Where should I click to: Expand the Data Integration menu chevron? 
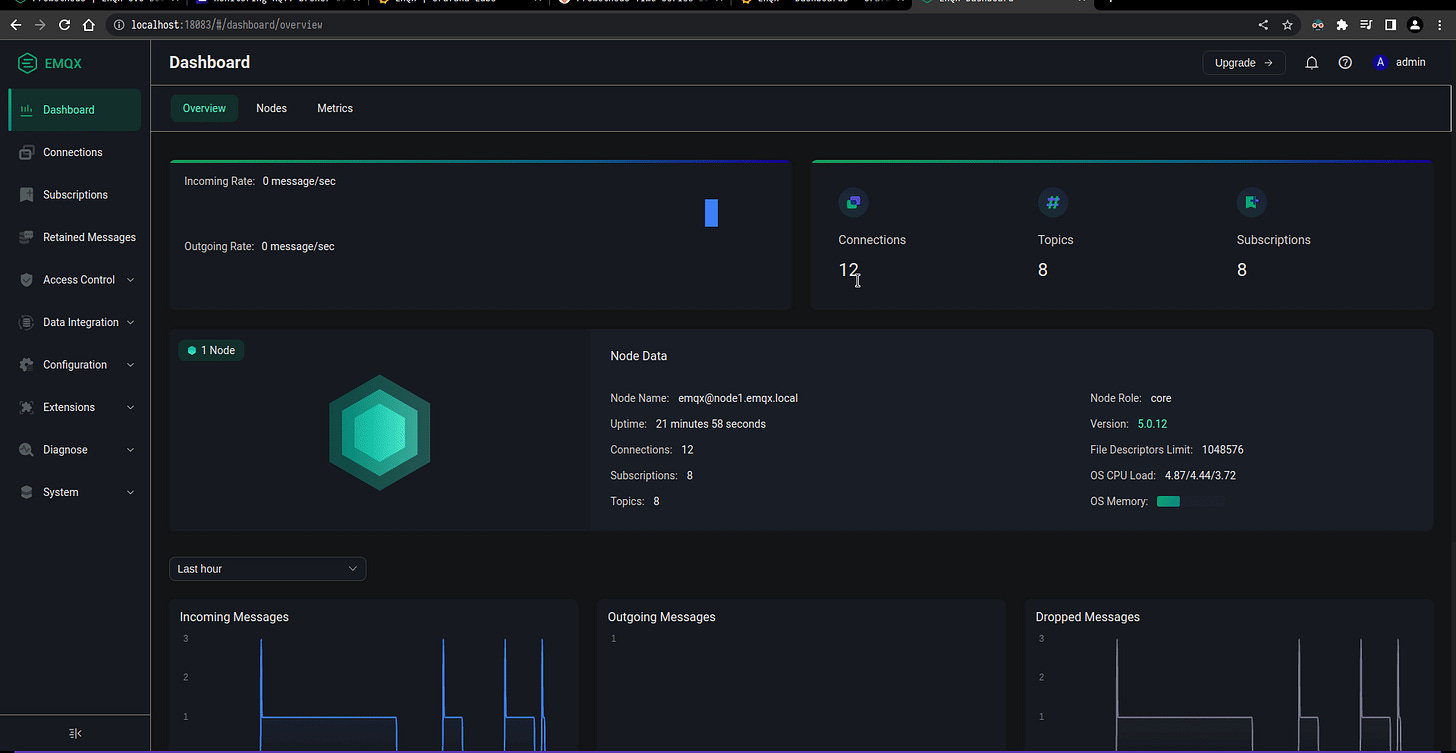[x=131, y=322]
